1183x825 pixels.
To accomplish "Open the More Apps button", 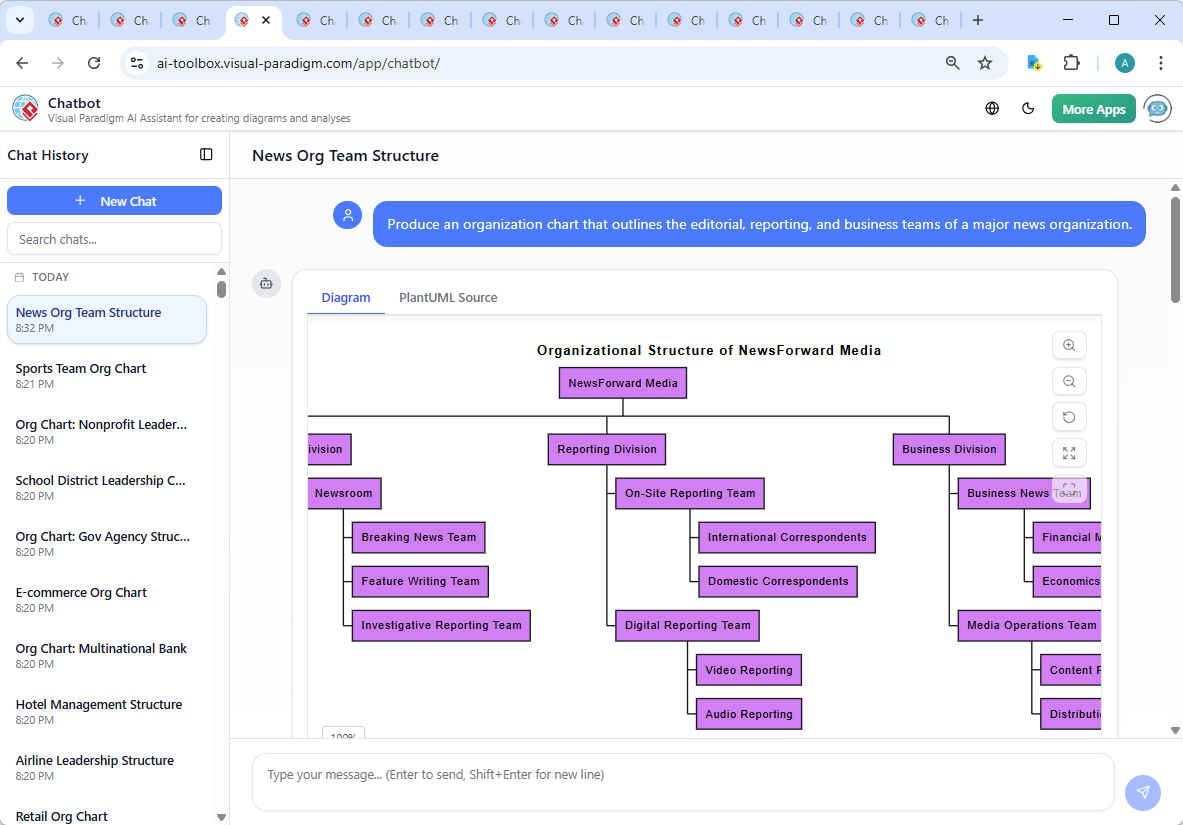I will (1093, 108).
